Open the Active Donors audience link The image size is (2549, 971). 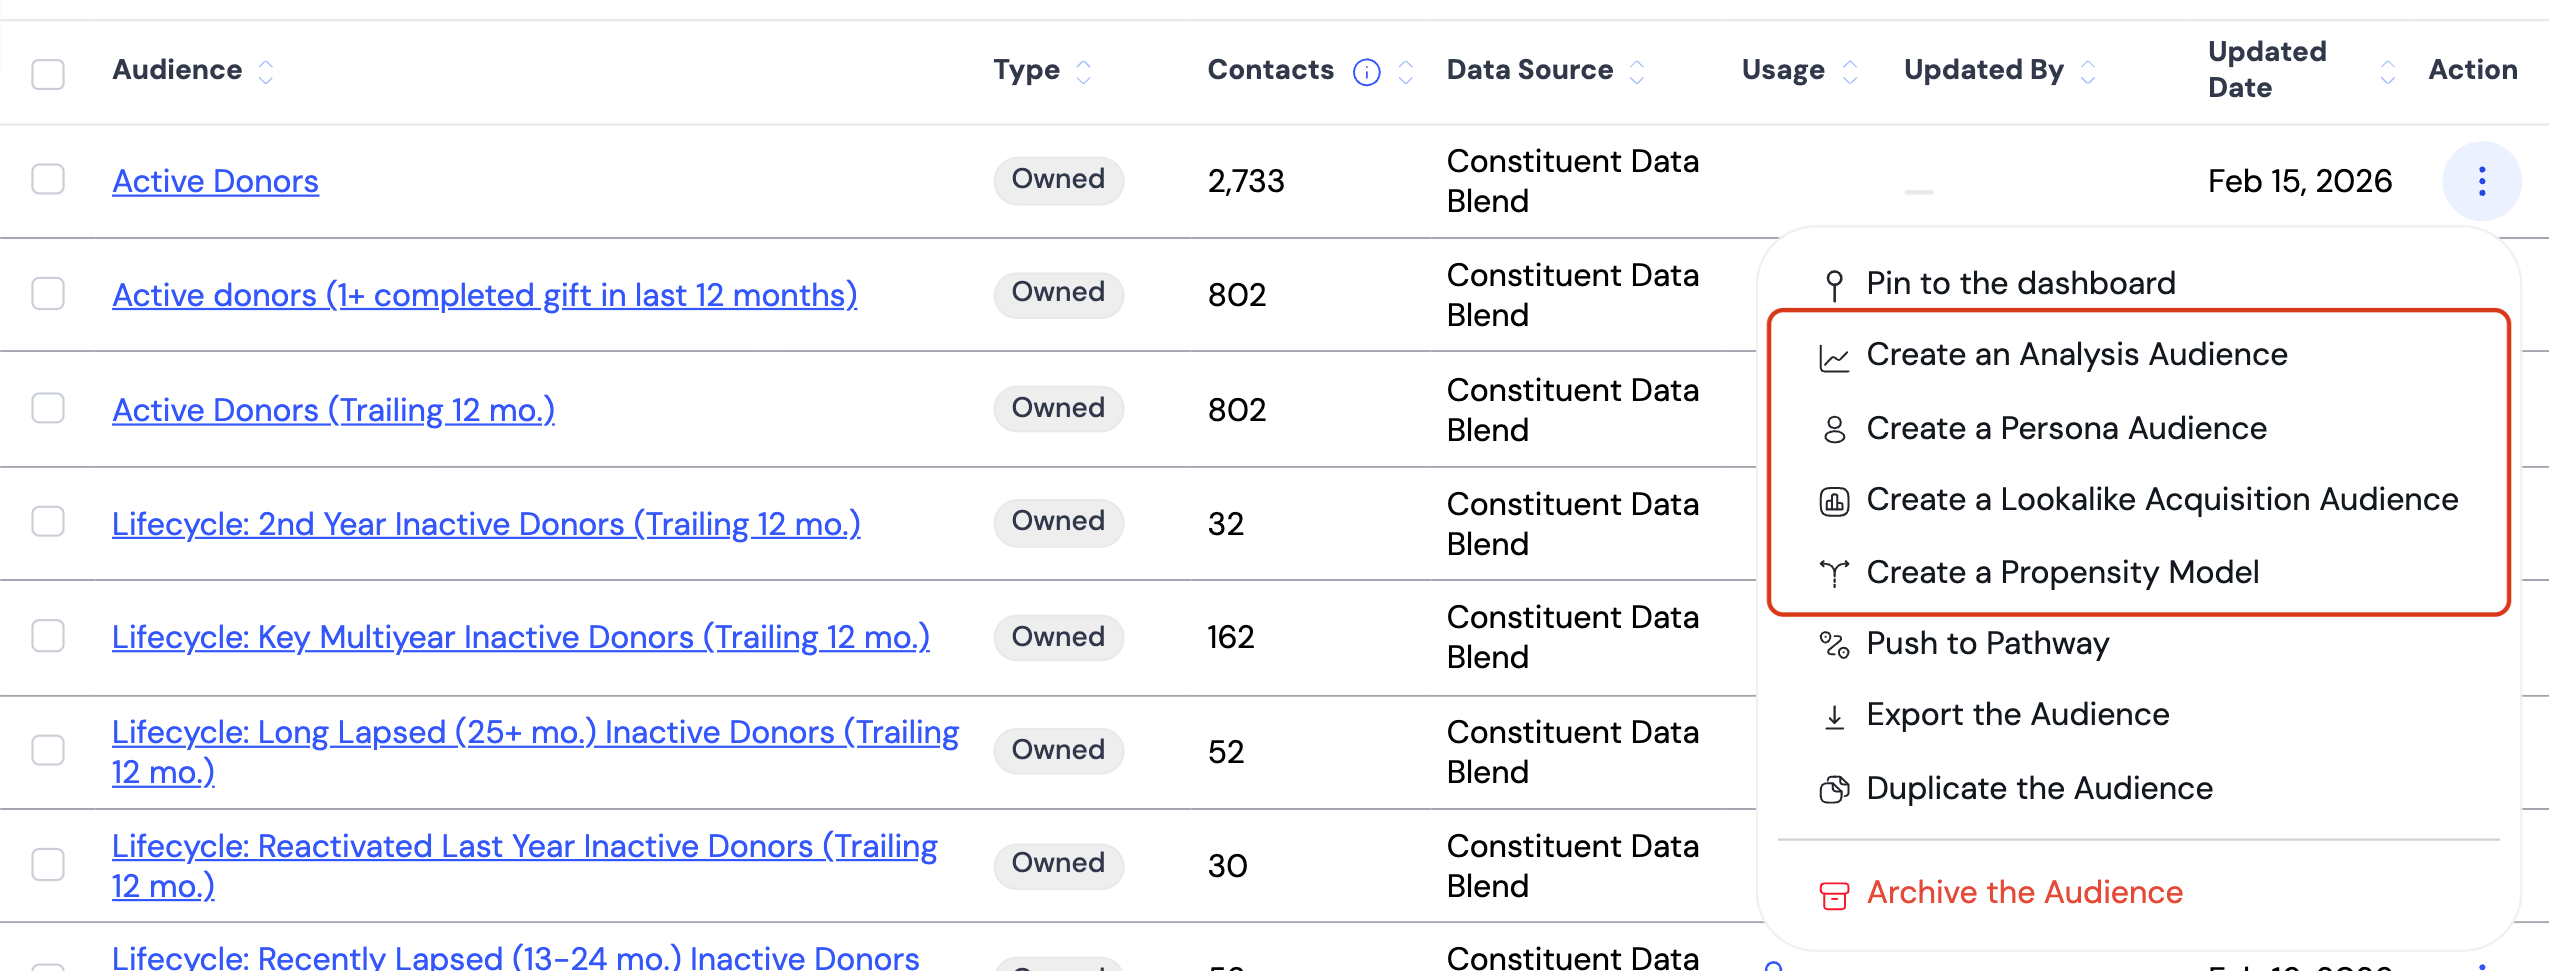click(x=215, y=181)
